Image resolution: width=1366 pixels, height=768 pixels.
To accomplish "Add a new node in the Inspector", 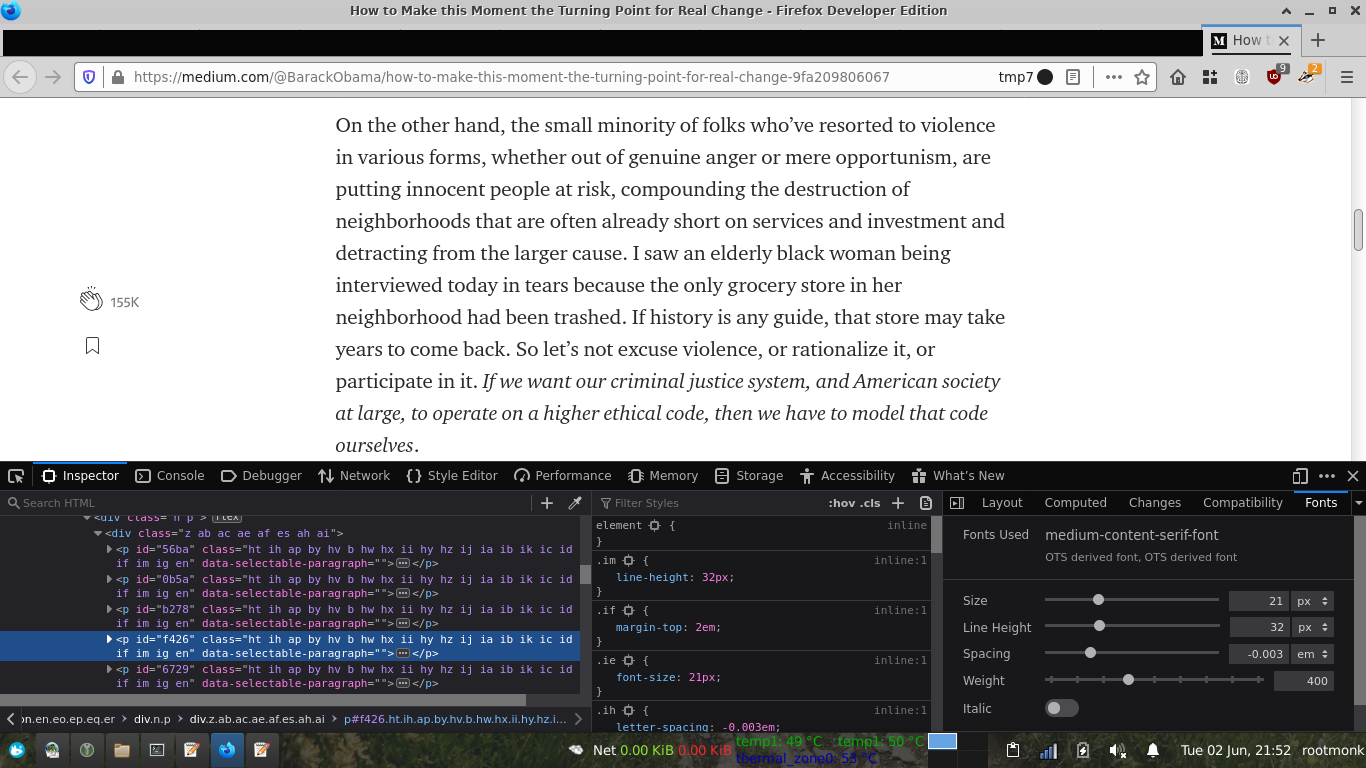I will 547,503.
